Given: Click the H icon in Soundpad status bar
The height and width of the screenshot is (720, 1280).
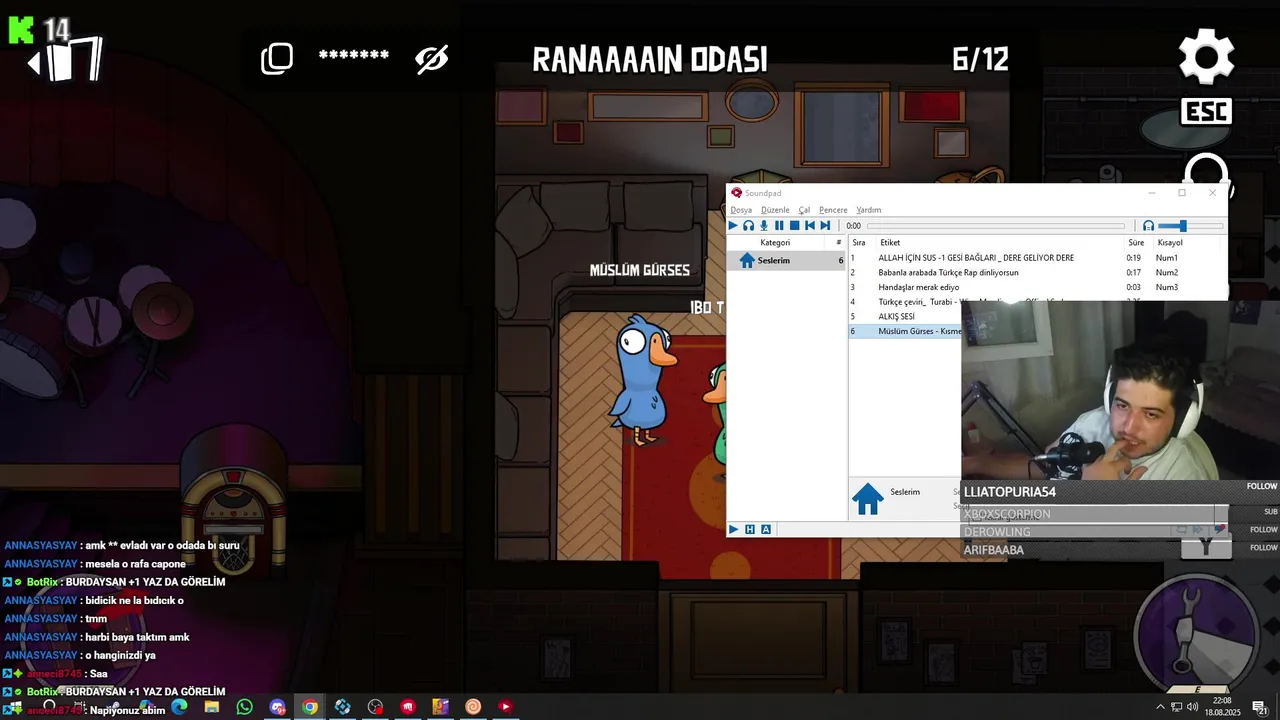Looking at the screenshot, I should [750, 529].
